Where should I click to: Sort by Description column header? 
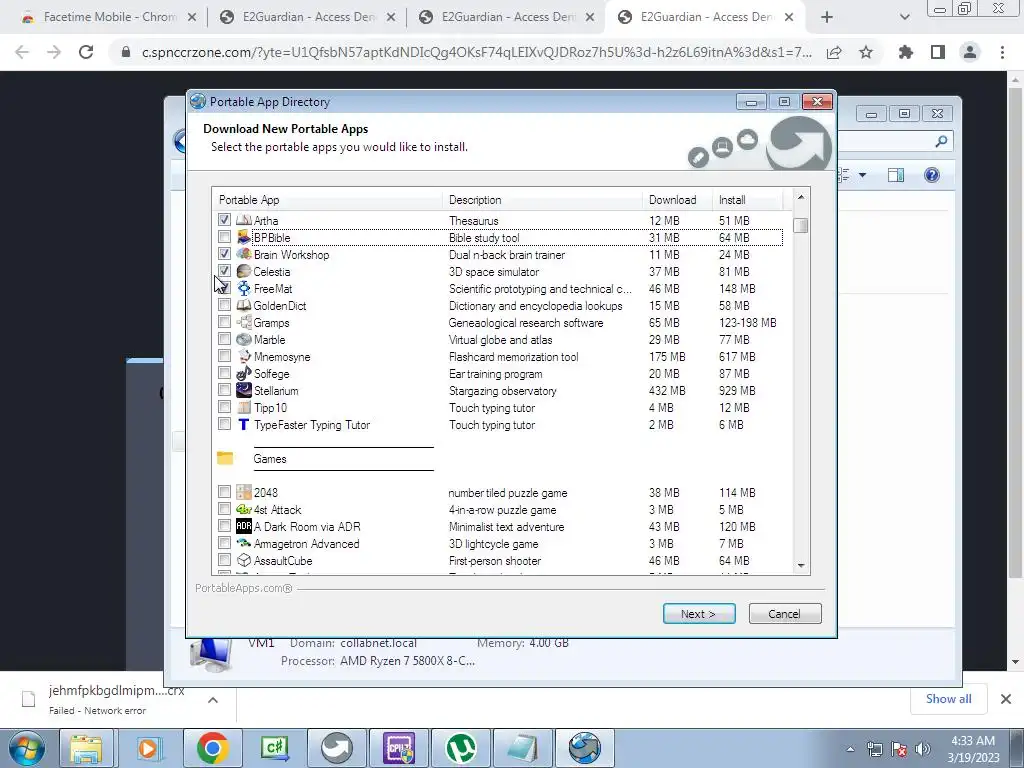coord(542,200)
